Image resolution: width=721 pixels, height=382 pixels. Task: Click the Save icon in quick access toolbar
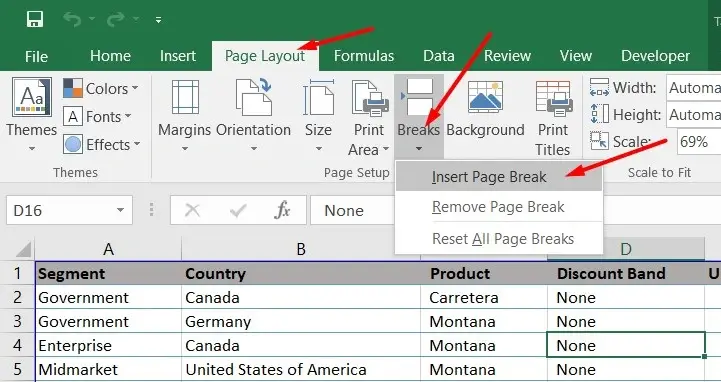pyautogui.click(x=35, y=19)
